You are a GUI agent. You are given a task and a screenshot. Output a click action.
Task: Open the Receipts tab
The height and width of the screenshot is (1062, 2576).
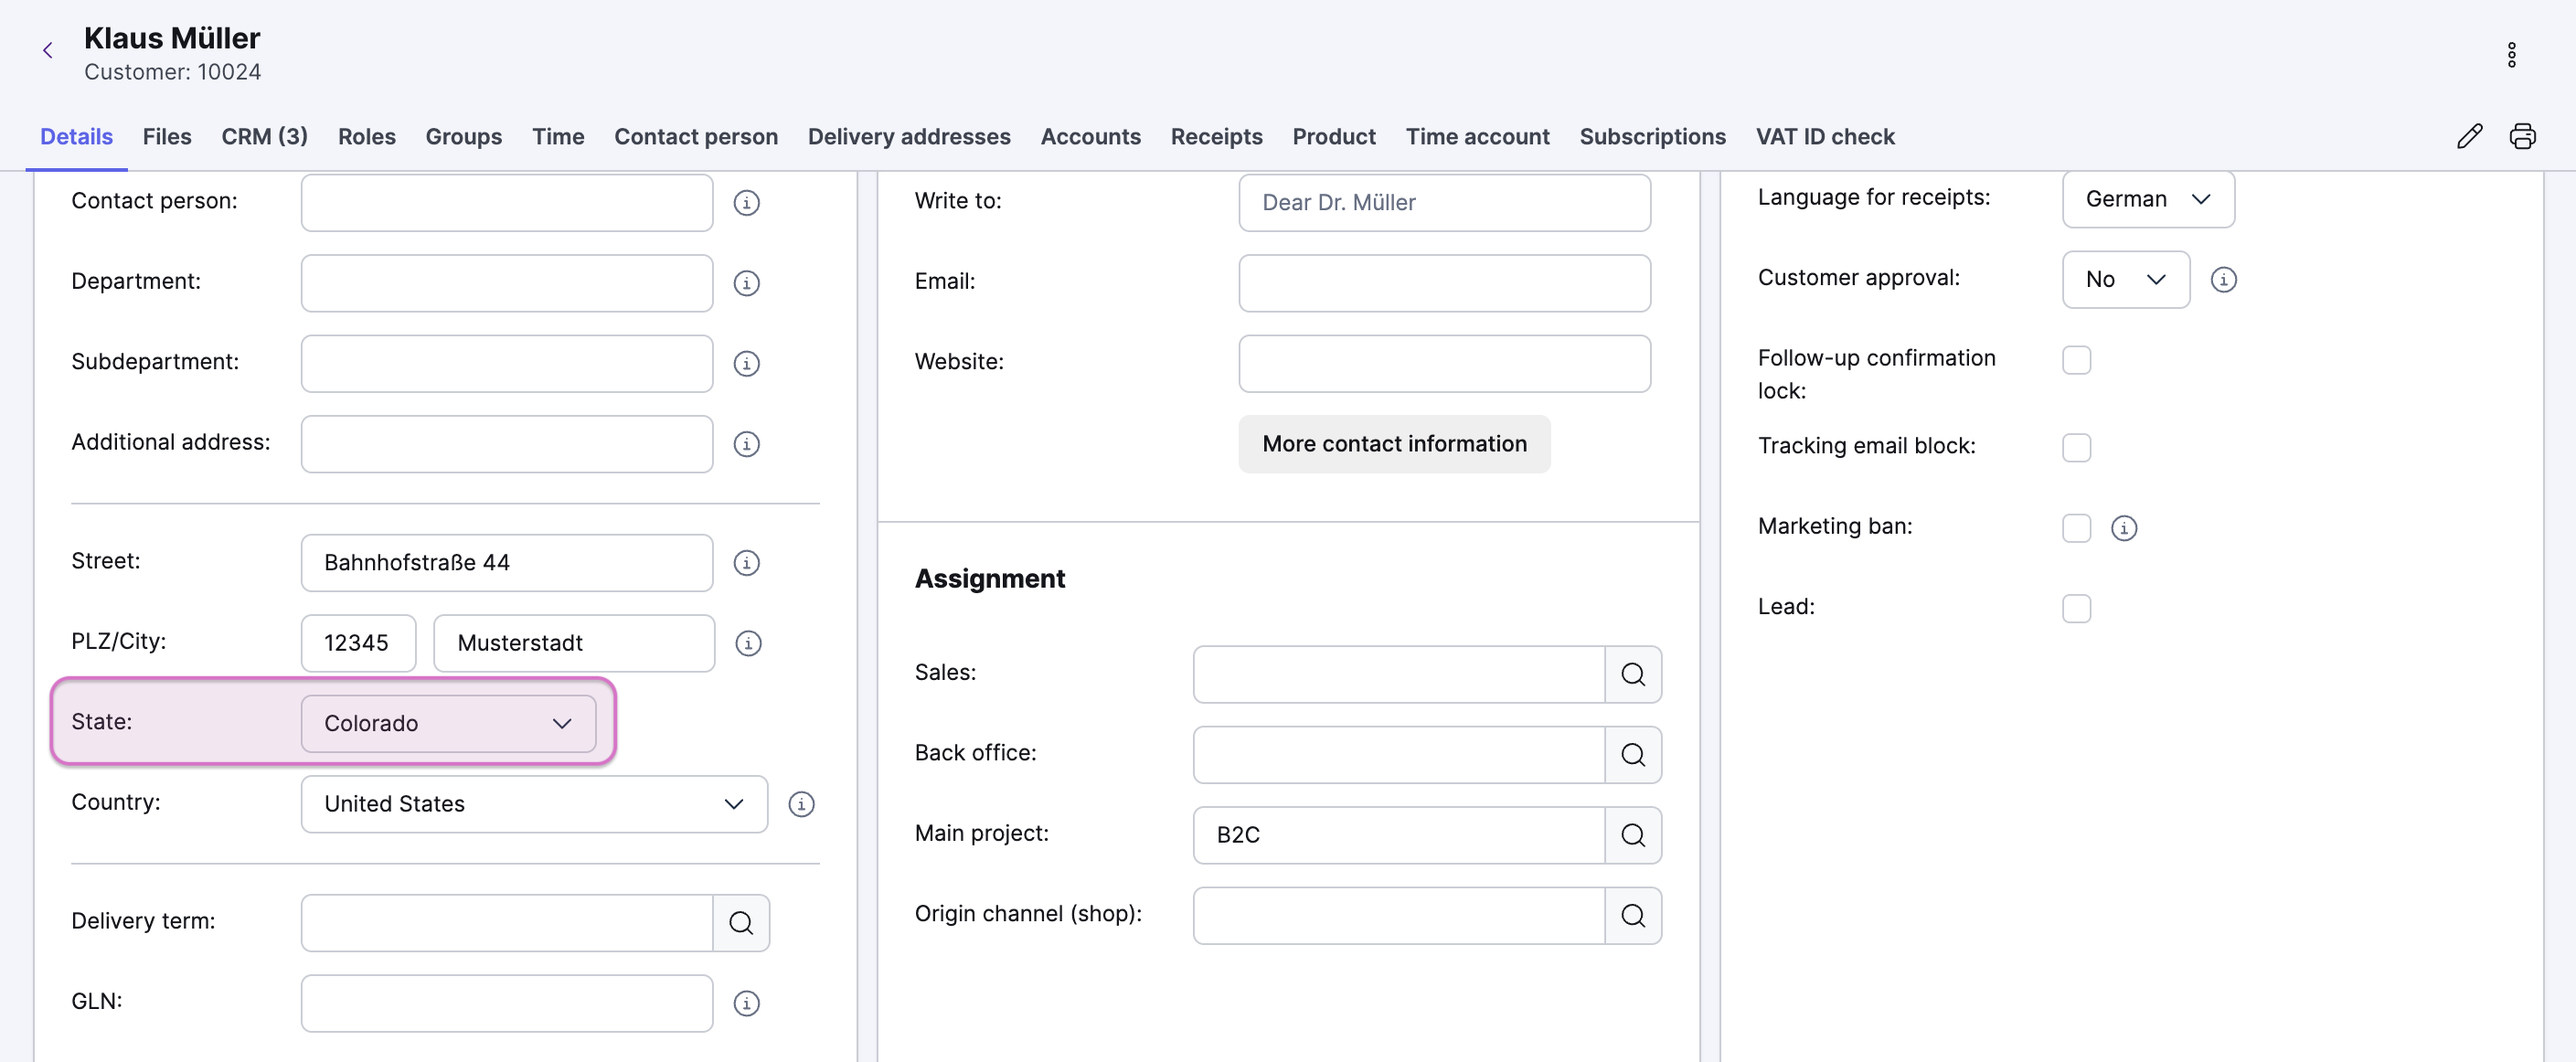[1216, 136]
